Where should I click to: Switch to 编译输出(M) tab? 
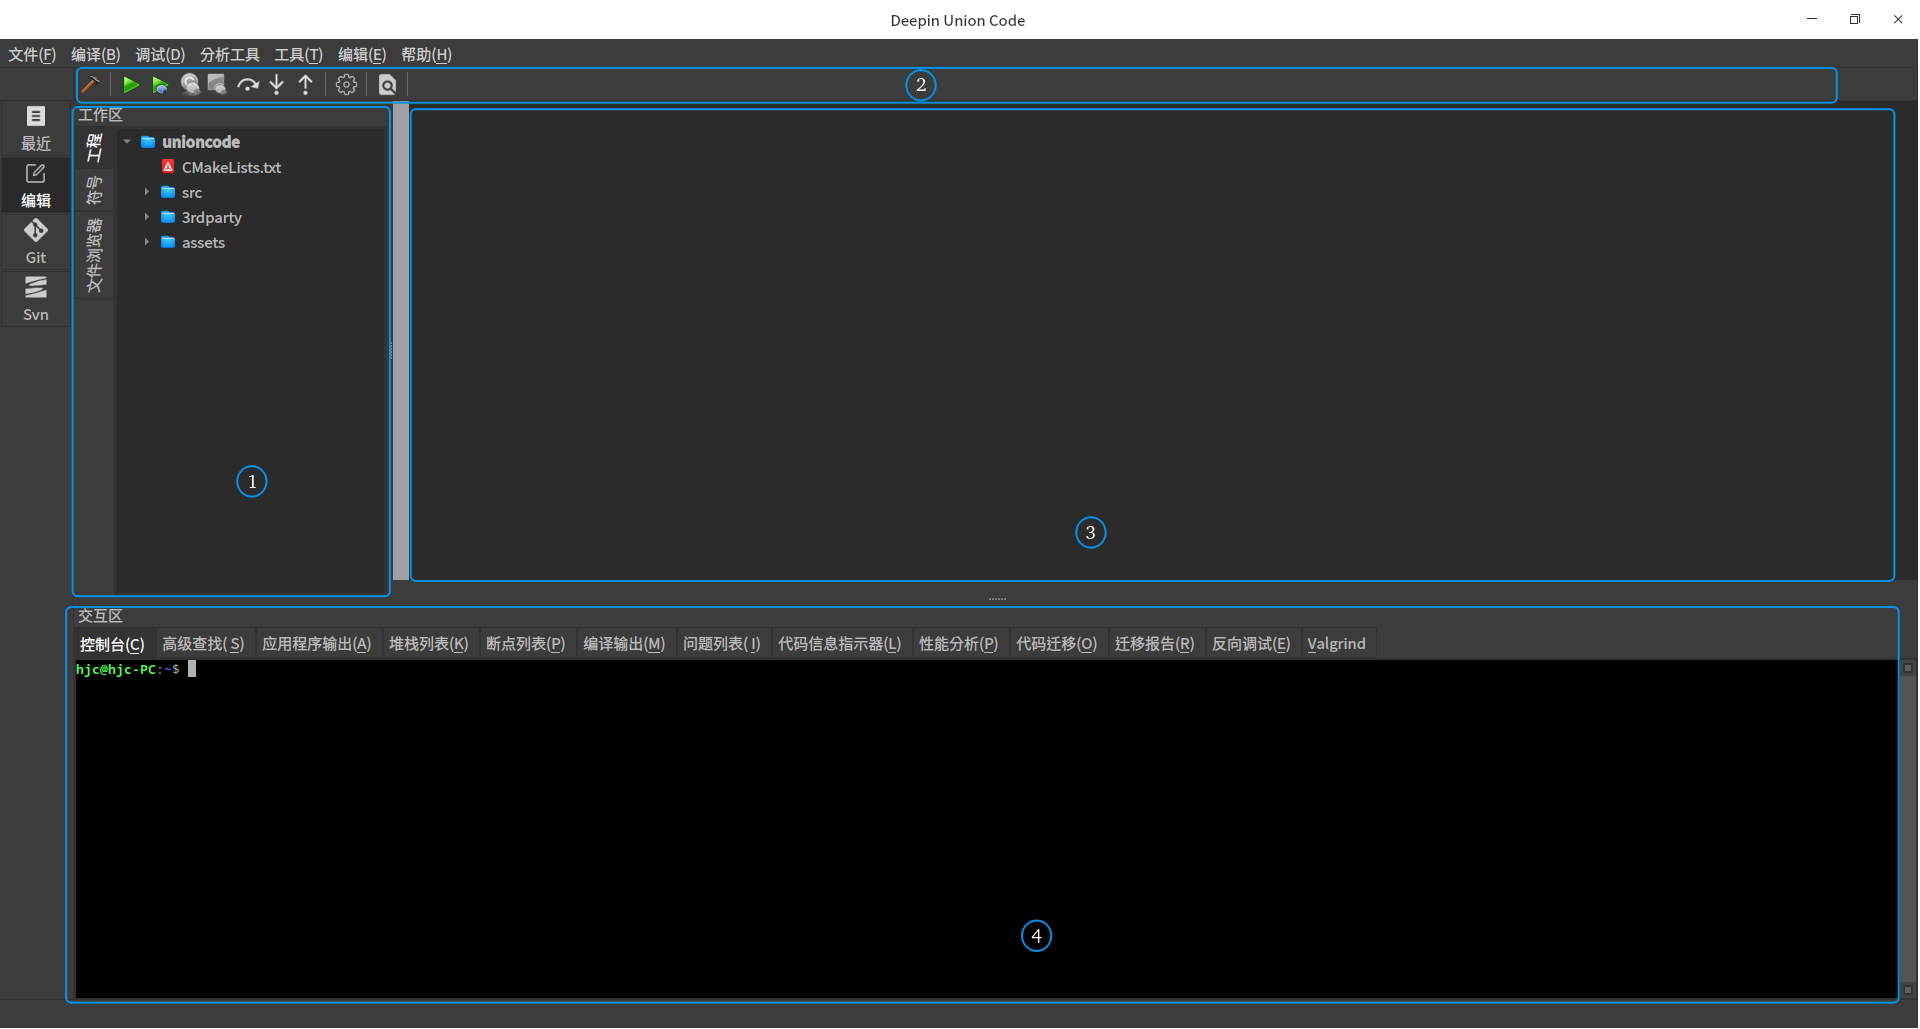(624, 644)
